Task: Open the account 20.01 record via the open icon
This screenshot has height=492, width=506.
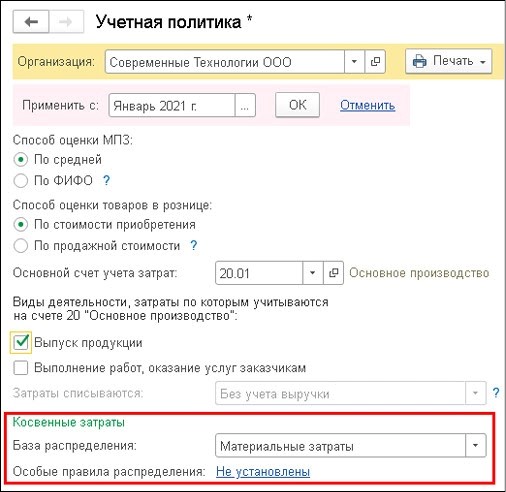Action: tap(333, 273)
